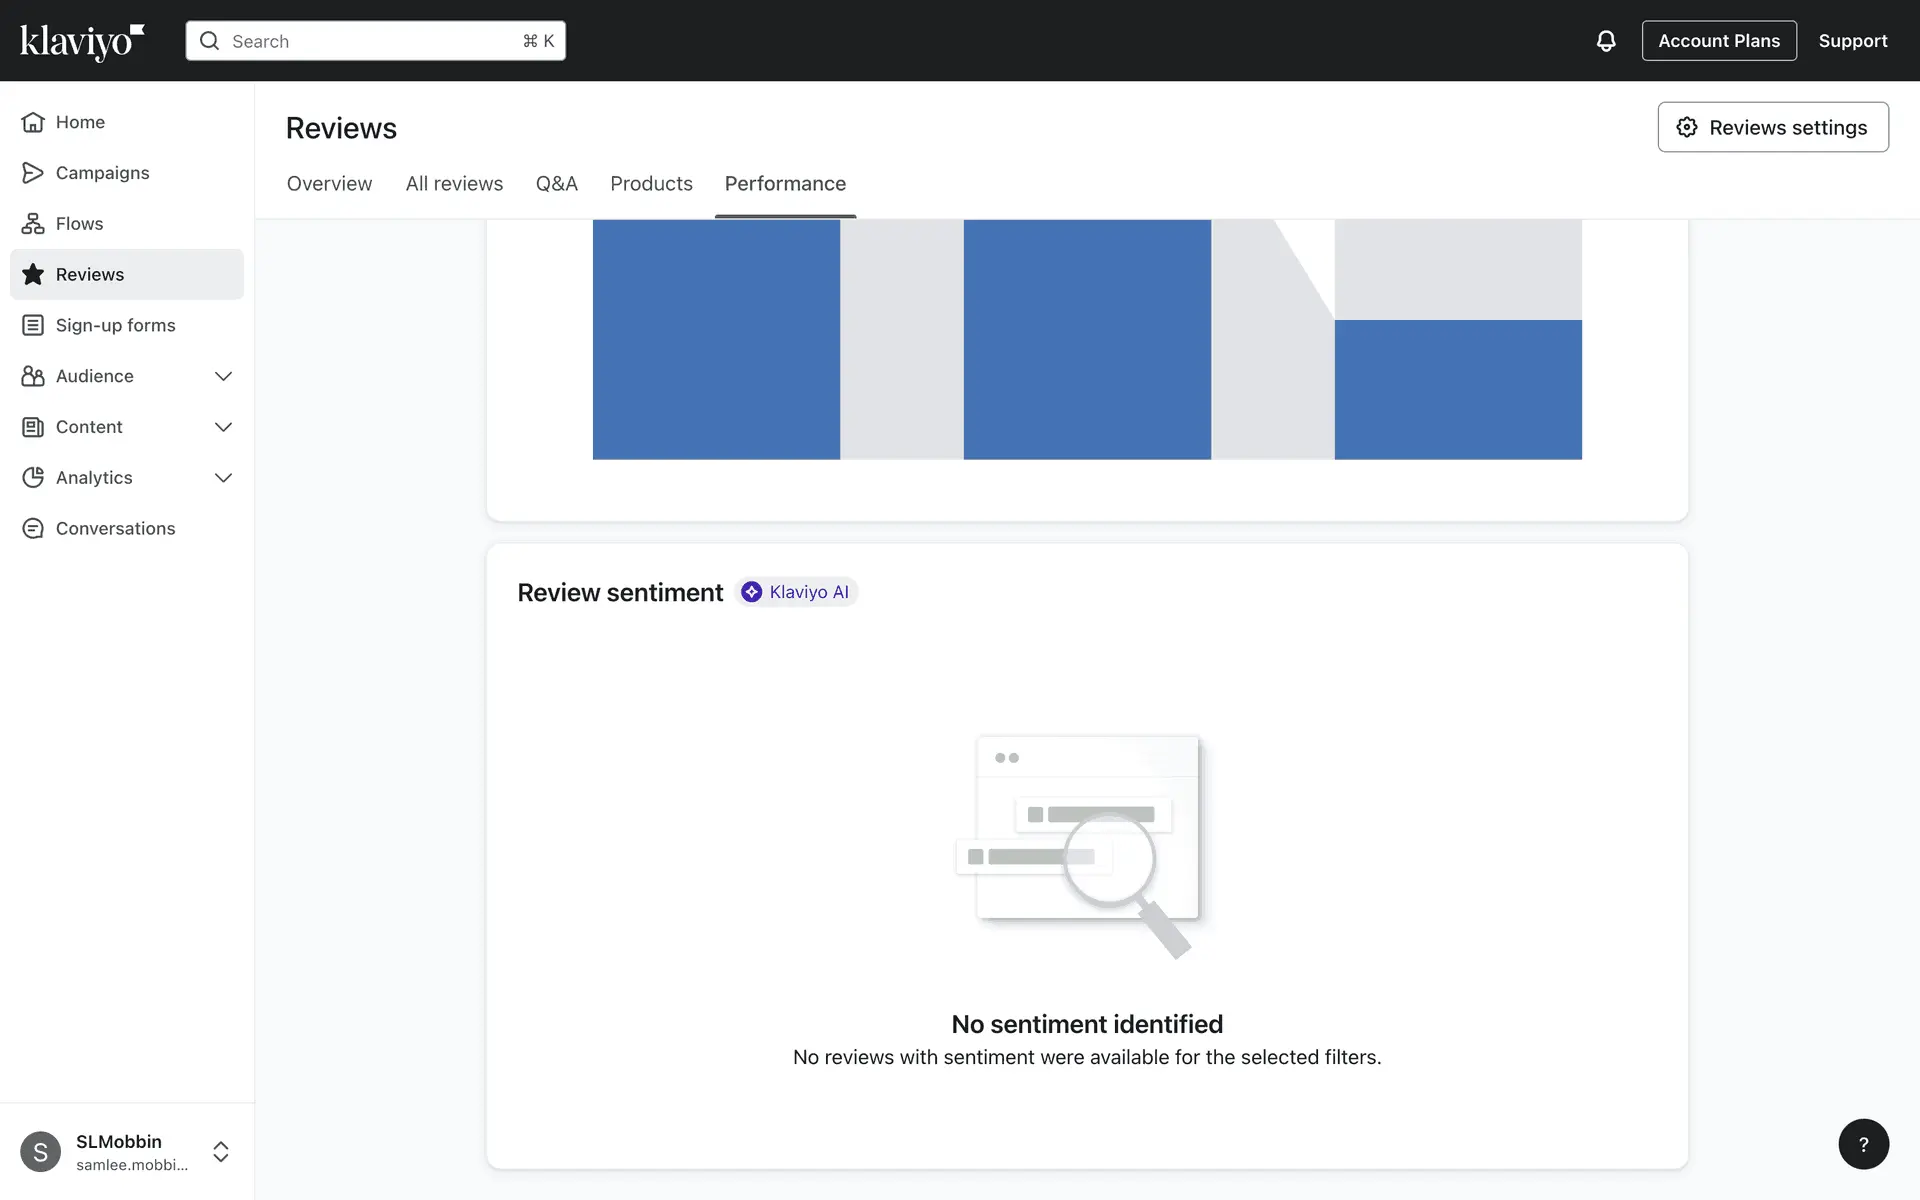Open Conversations from the sidebar icon
Screen dimensions: 1920x1200
[x=33, y=528]
